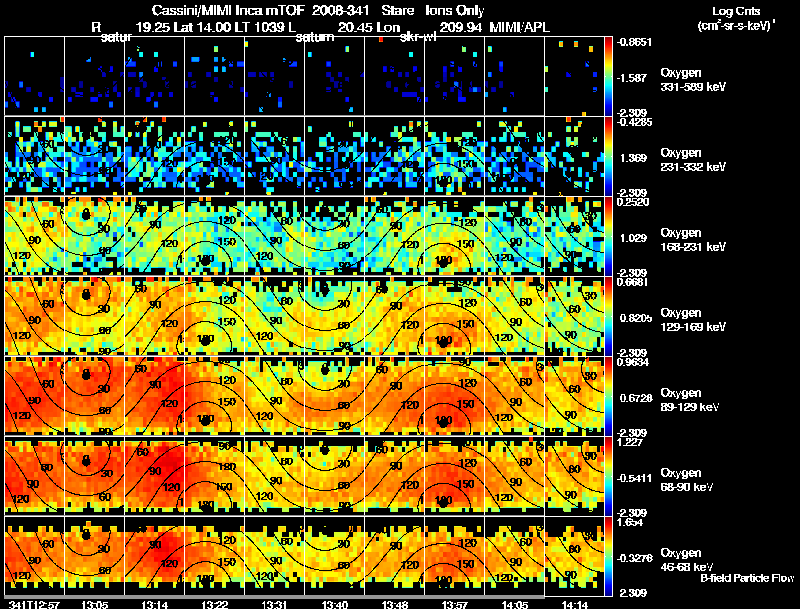The width and height of the screenshot is (800, 609).
Task: Select the Oxygen 46-68 keV panel at 13:48
Action: 394,557
